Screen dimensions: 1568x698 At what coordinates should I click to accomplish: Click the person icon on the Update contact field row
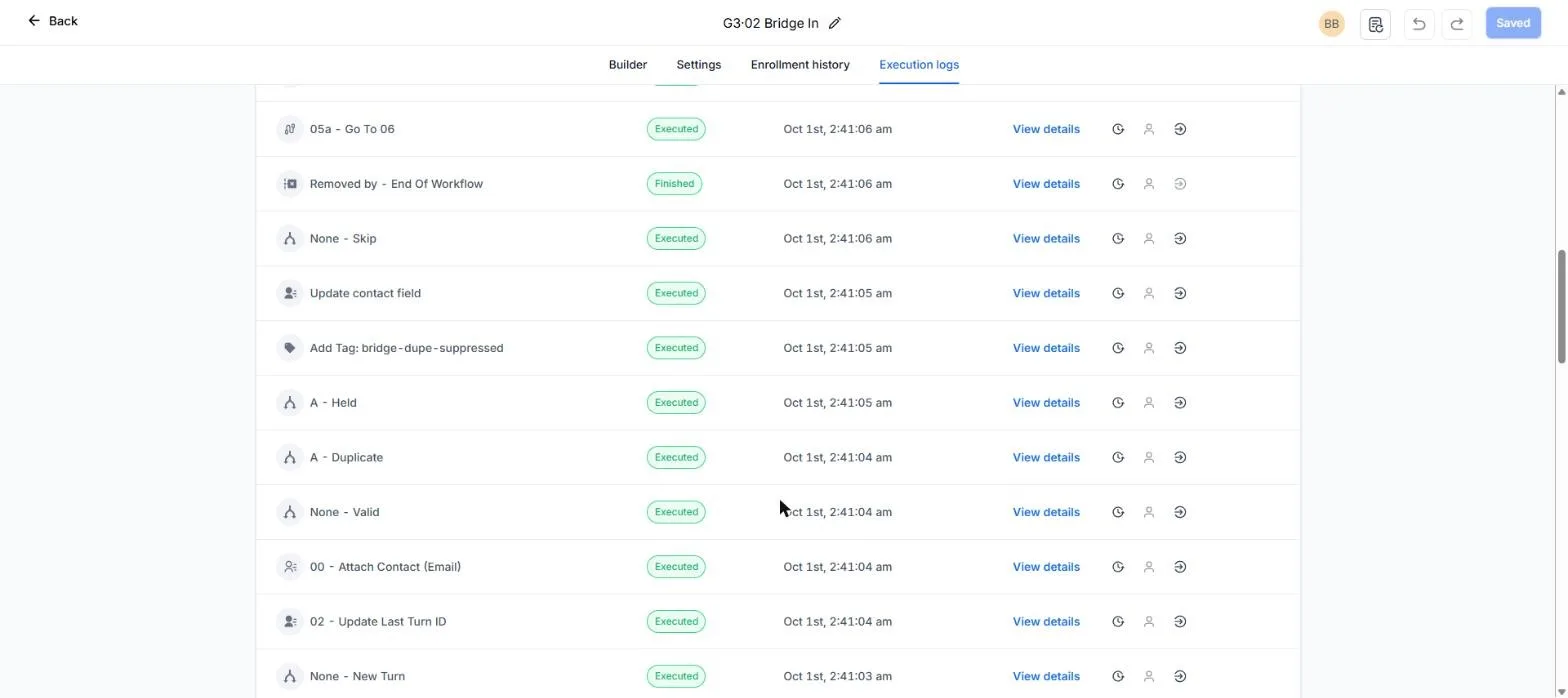pos(1149,293)
